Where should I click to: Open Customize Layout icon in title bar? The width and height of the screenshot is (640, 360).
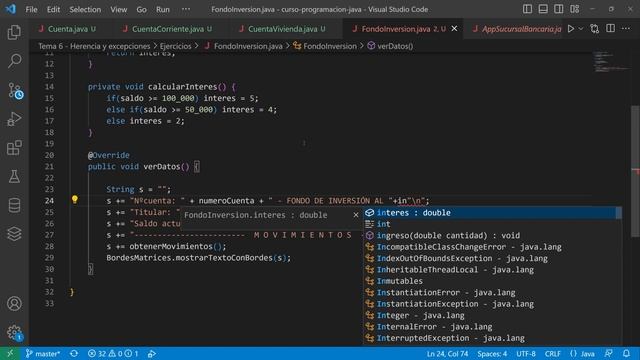coord(574,9)
